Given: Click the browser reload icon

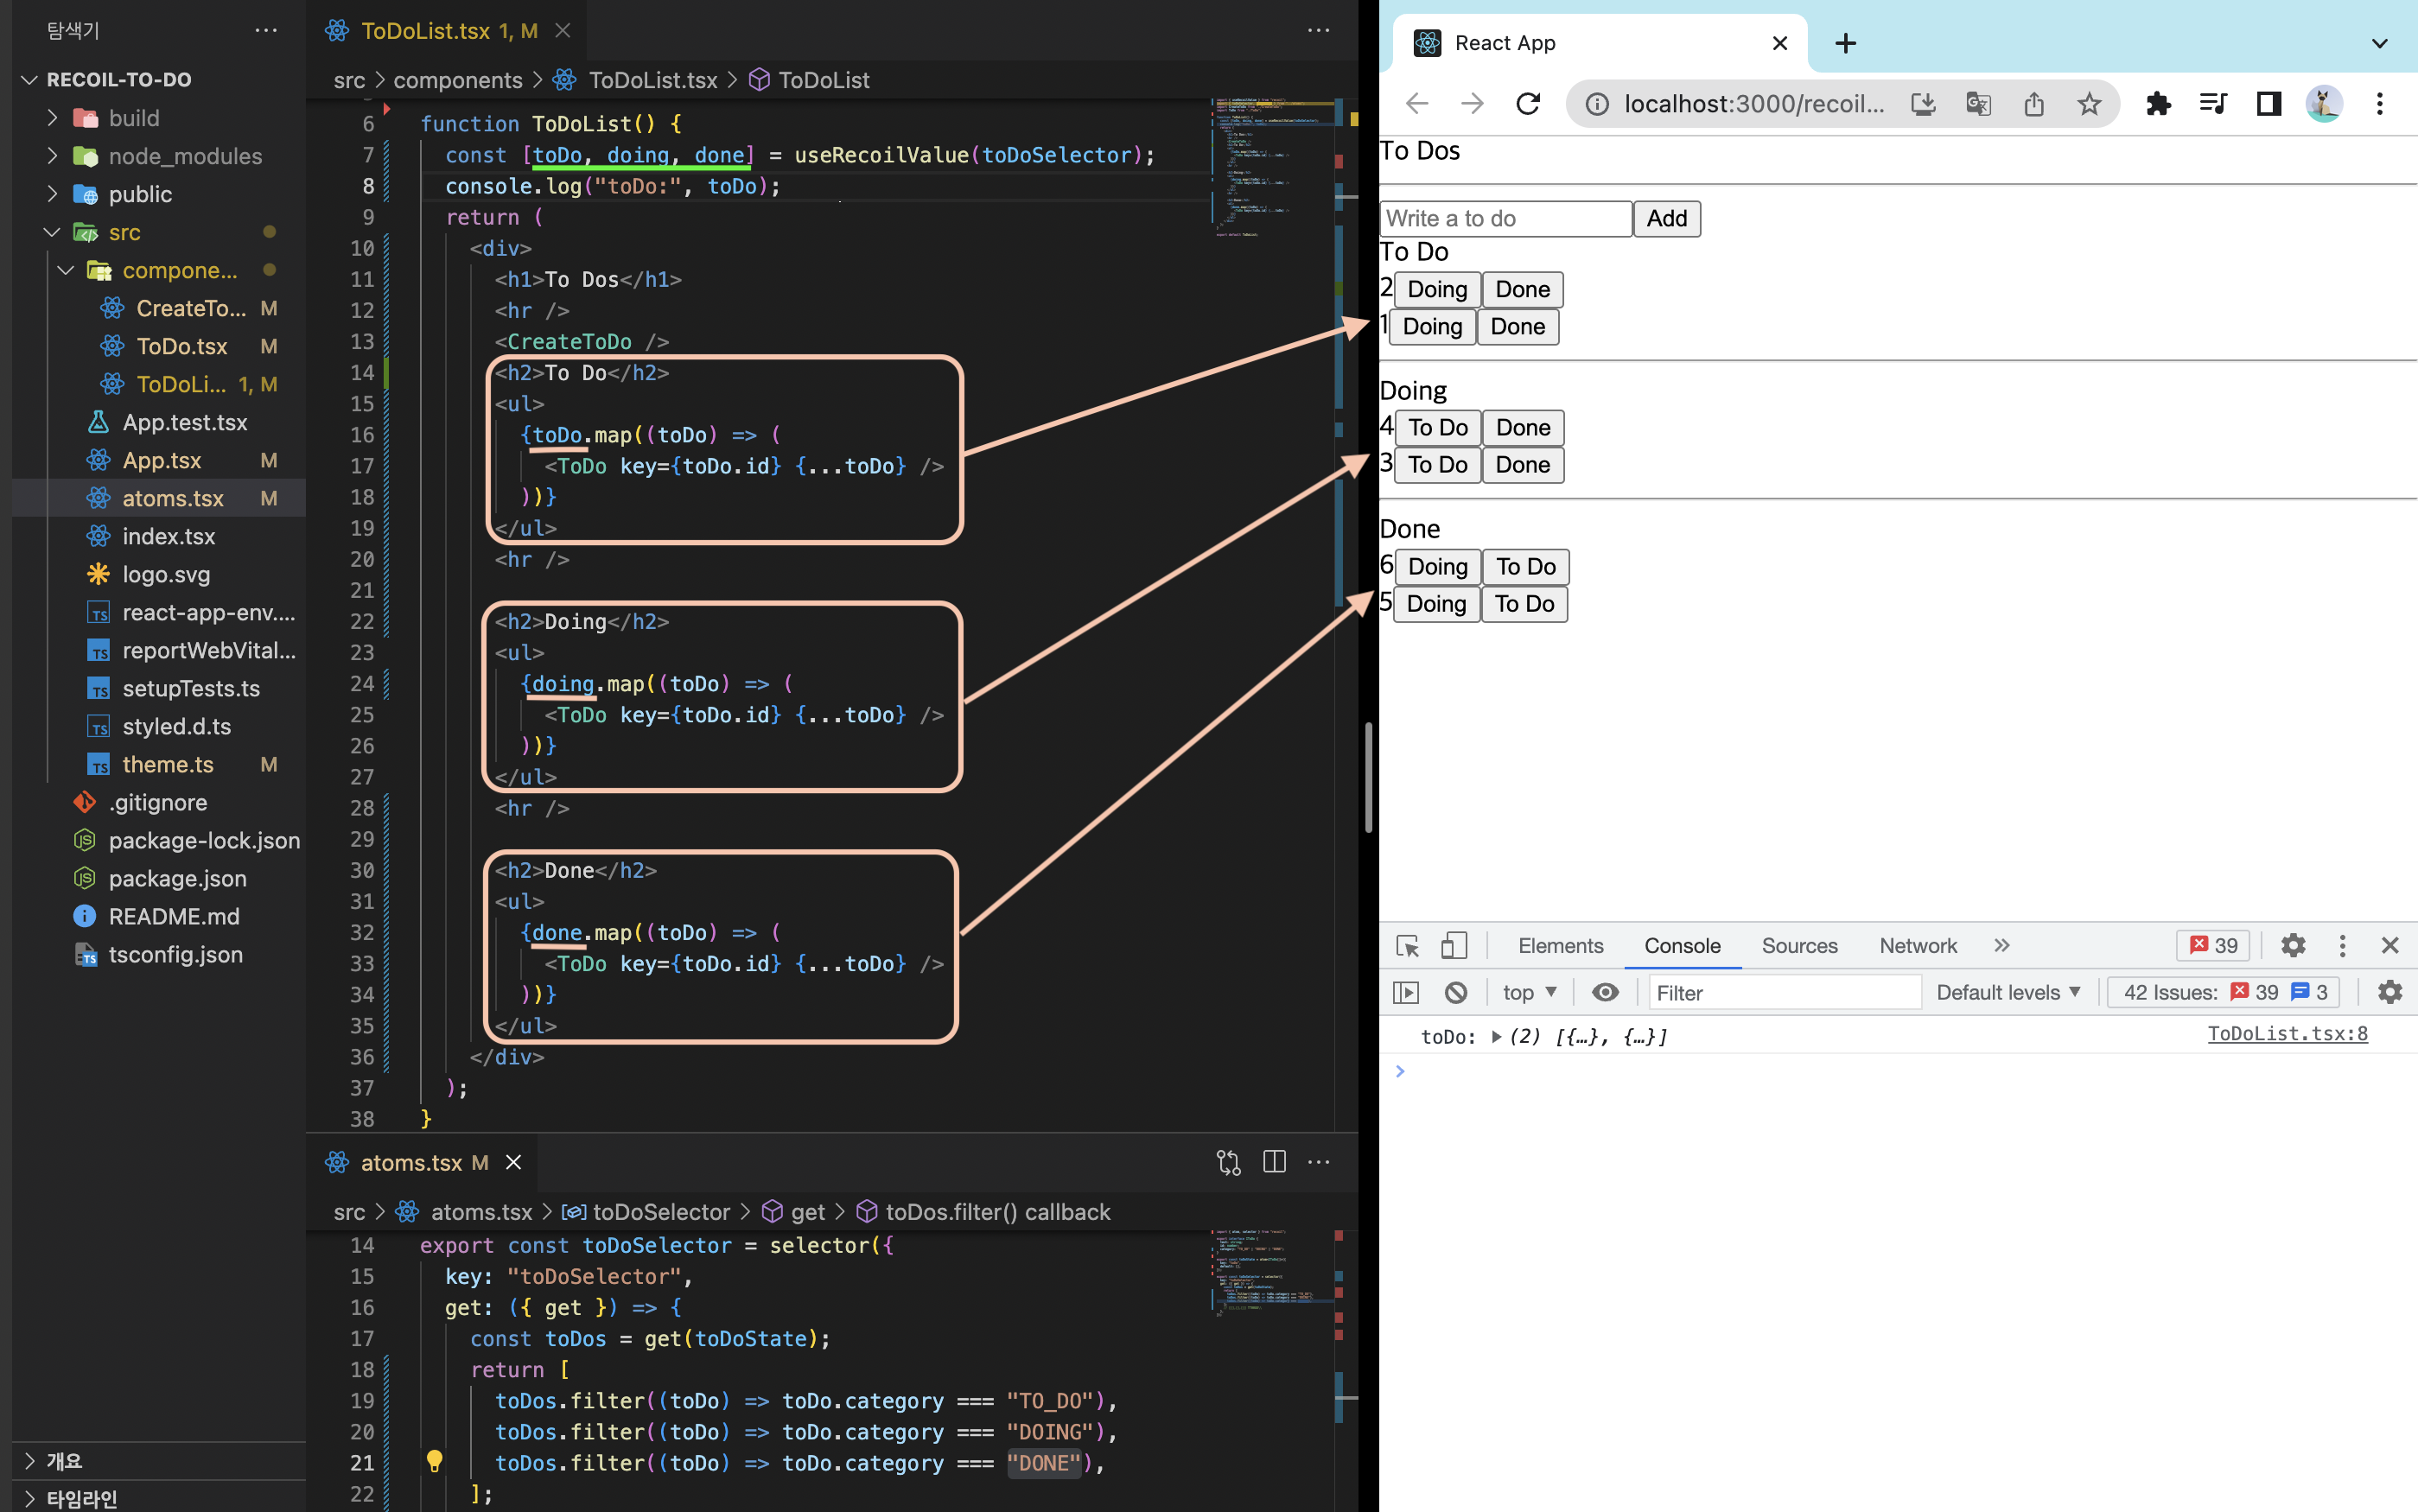Looking at the screenshot, I should click(x=1528, y=104).
